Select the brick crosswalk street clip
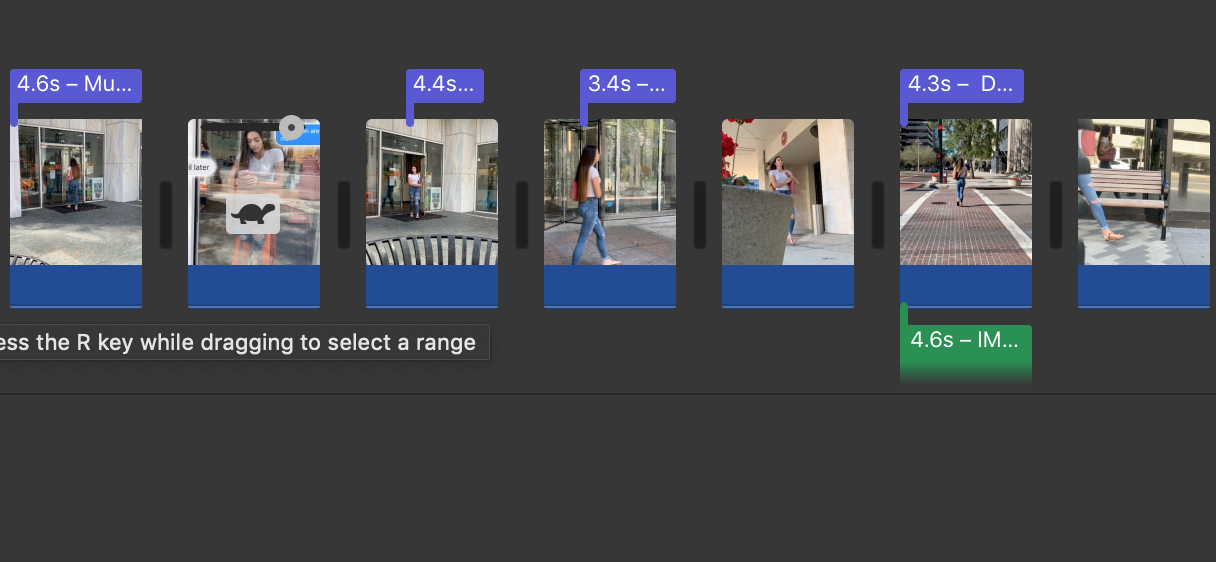1216x562 pixels. point(966,192)
